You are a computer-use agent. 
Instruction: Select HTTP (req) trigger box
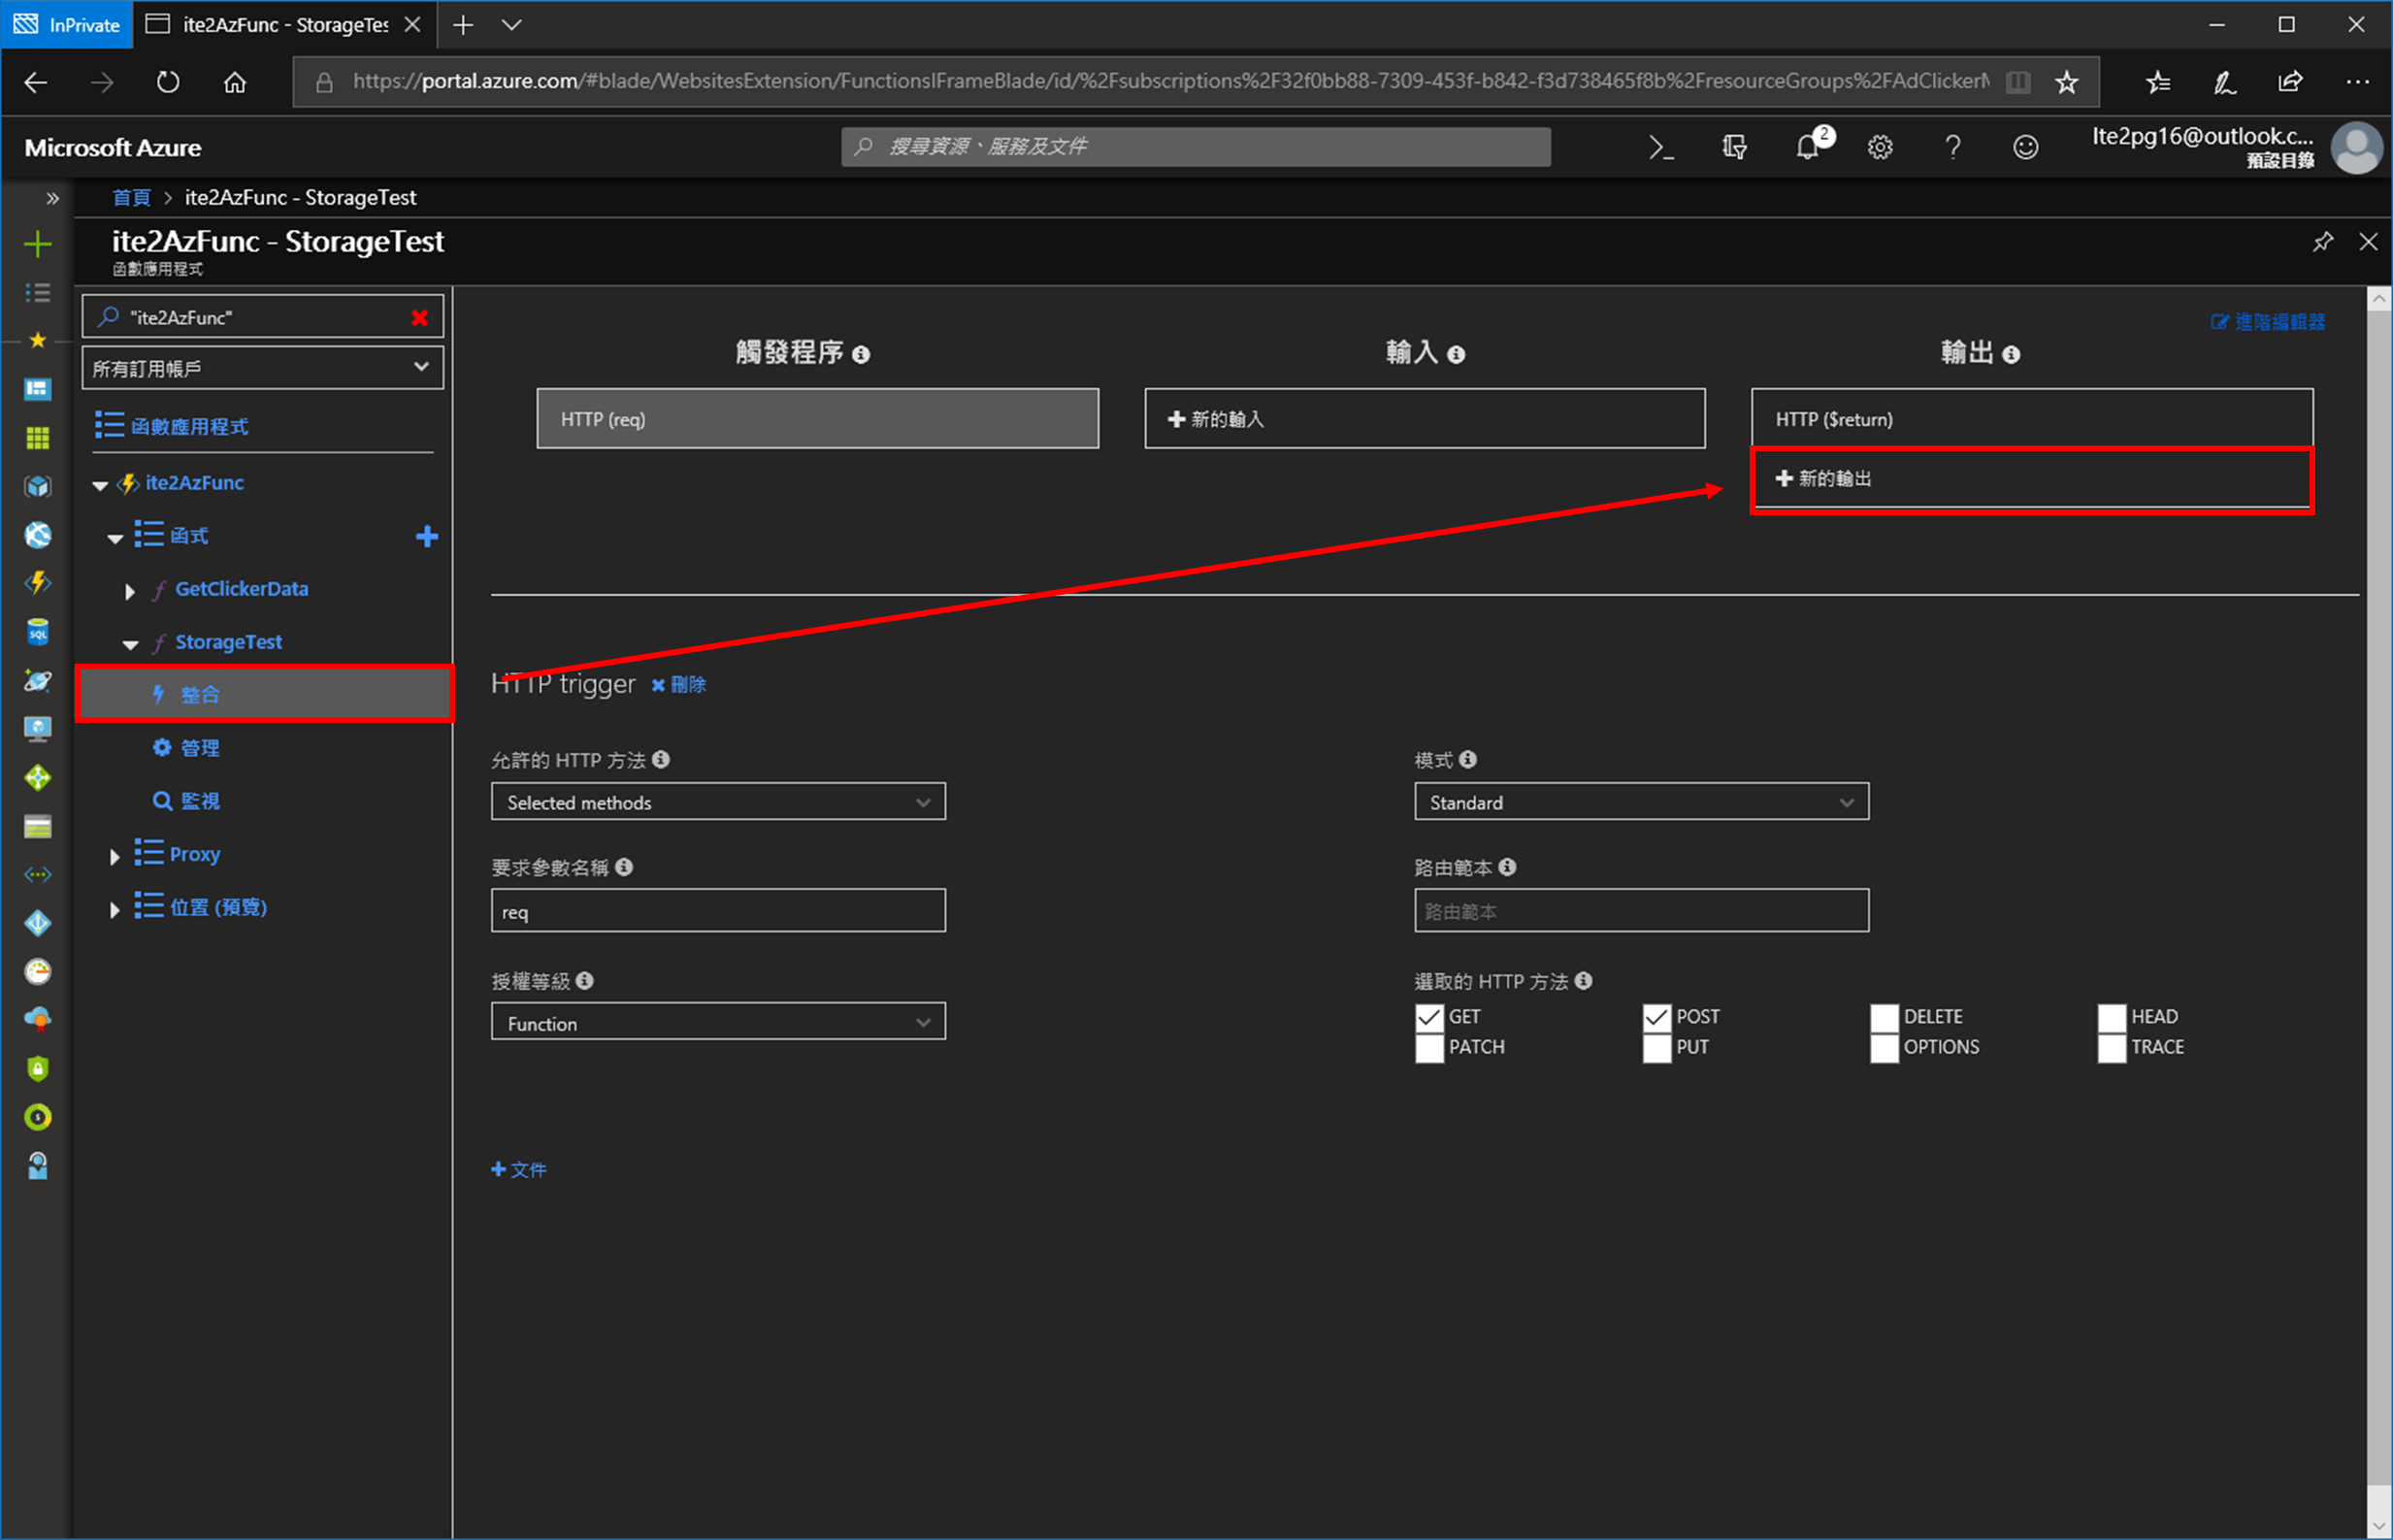817,419
